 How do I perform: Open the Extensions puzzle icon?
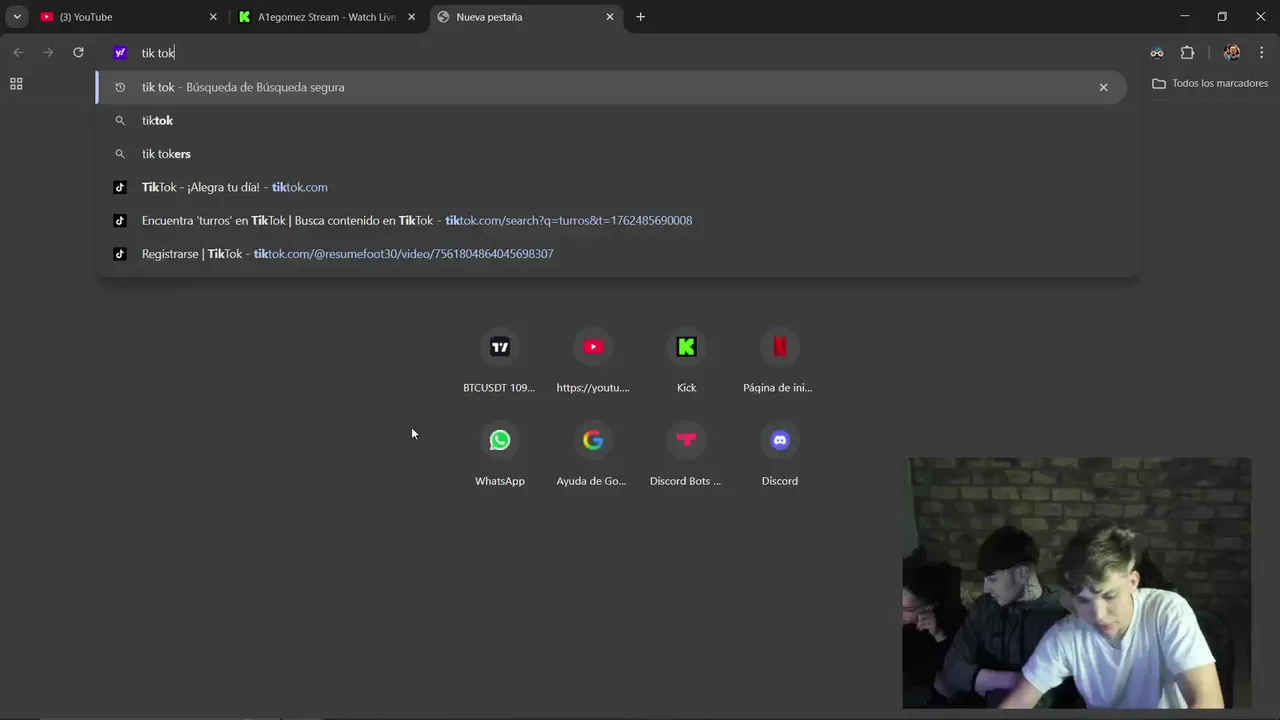1188,53
